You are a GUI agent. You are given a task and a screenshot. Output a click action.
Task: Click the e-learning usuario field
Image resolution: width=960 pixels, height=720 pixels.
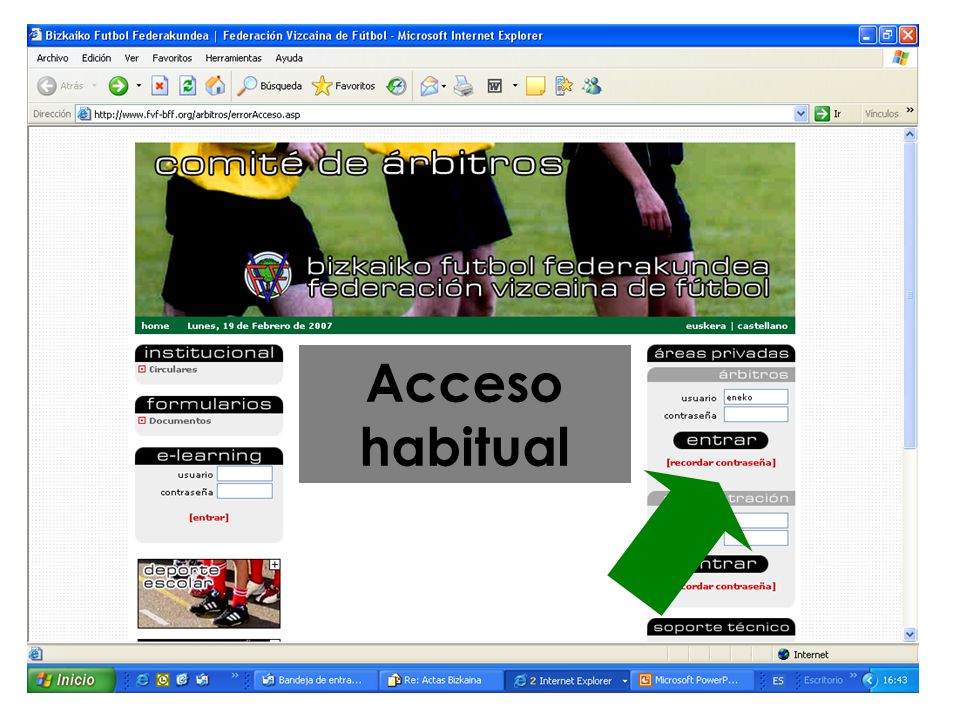(244, 474)
